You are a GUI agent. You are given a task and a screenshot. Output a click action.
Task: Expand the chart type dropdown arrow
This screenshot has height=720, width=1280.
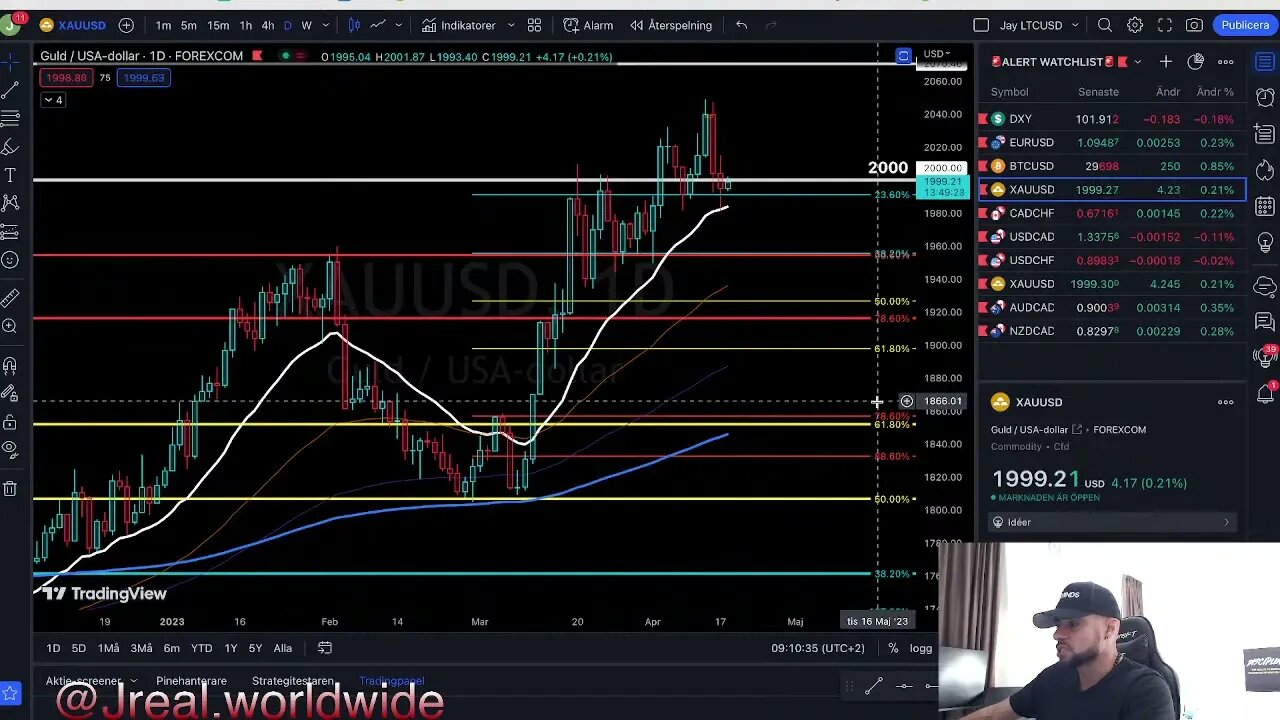click(398, 25)
